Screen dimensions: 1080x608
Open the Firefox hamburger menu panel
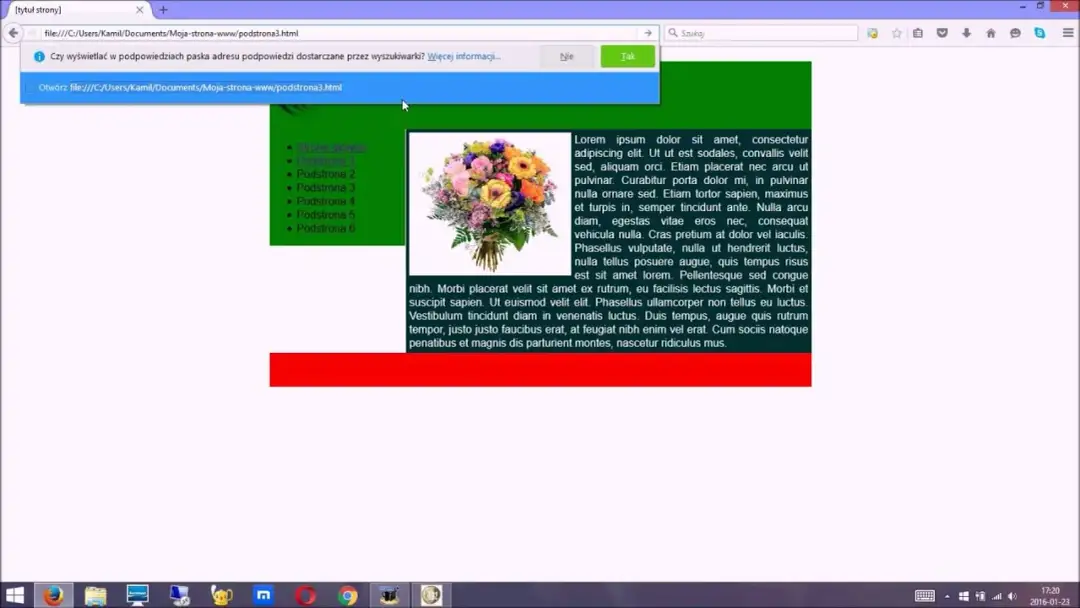pyautogui.click(x=1066, y=33)
